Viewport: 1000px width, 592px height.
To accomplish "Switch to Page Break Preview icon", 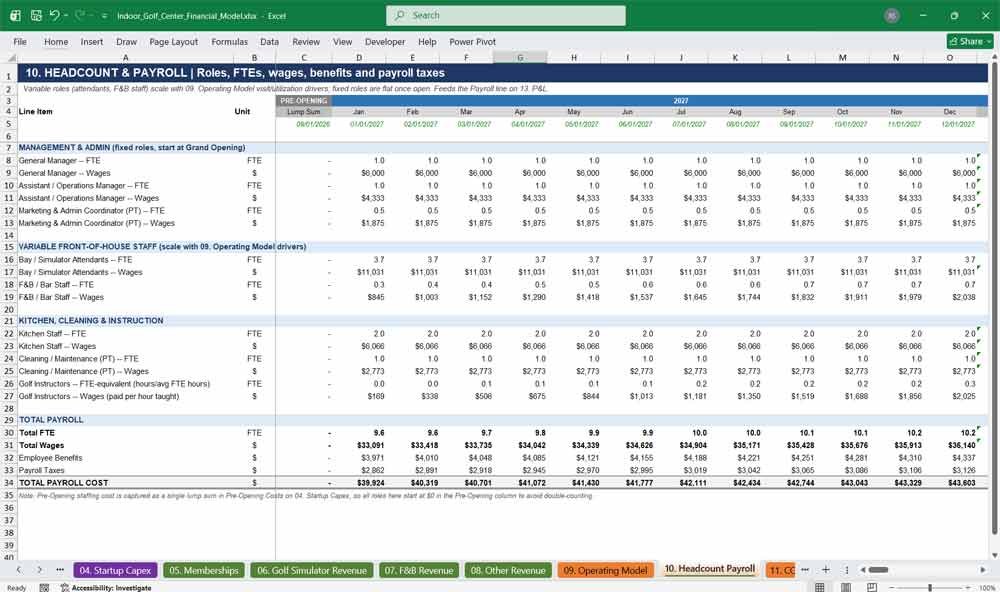I will coord(871,587).
